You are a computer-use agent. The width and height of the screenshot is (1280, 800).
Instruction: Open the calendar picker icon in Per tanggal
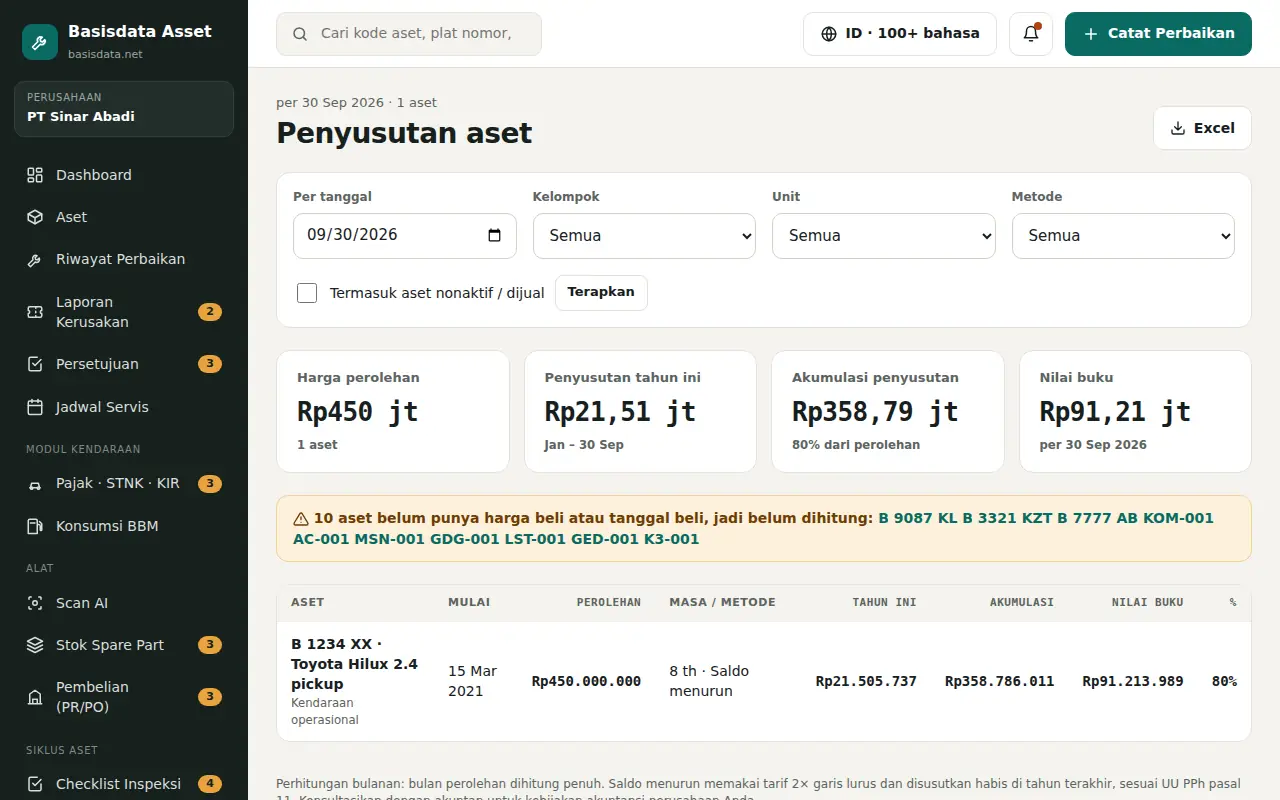point(494,235)
